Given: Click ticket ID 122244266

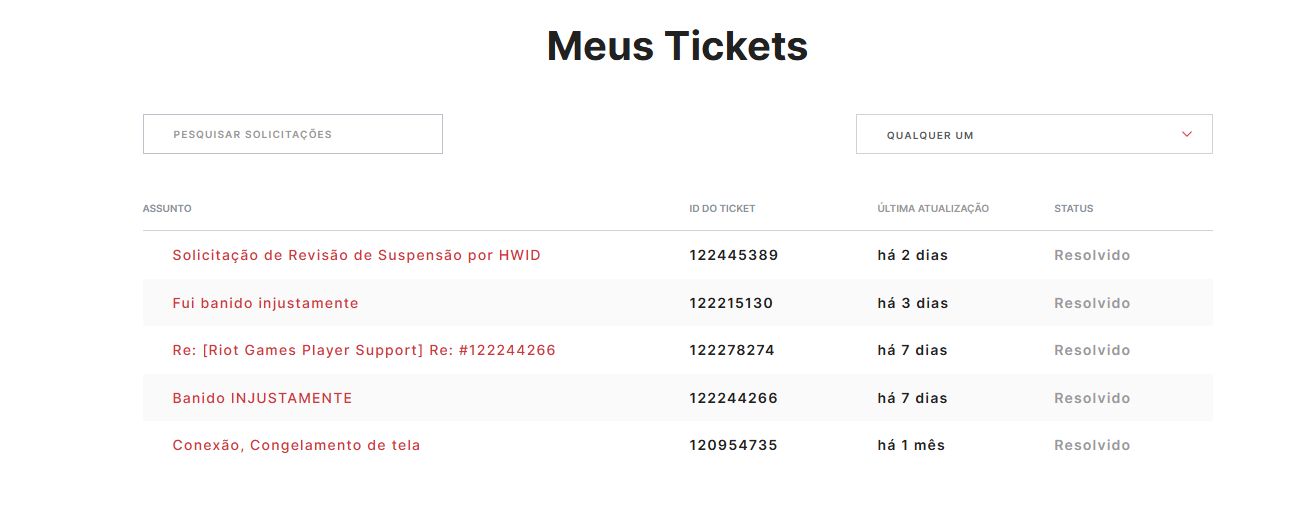Looking at the screenshot, I should point(733,398).
